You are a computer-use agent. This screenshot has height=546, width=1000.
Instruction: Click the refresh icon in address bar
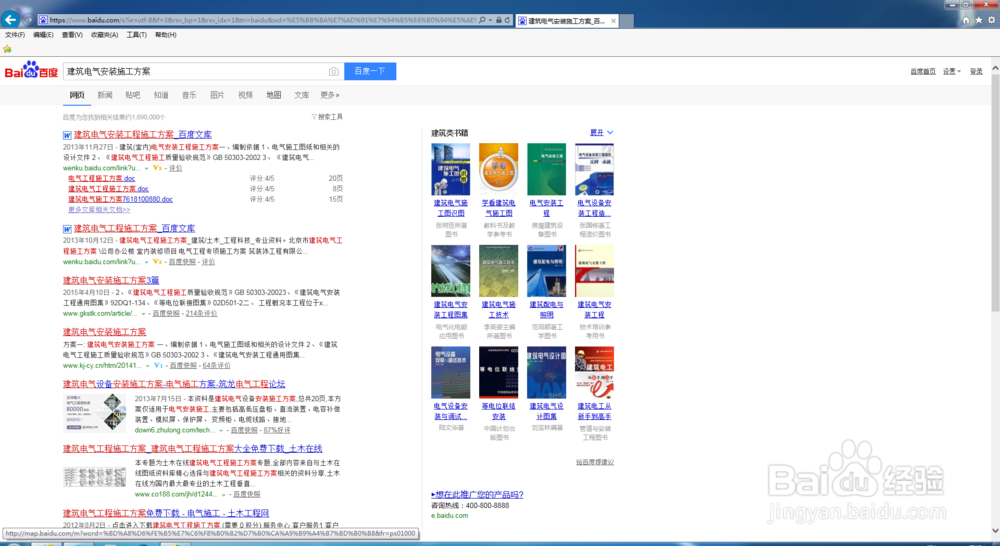click(x=508, y=20)
